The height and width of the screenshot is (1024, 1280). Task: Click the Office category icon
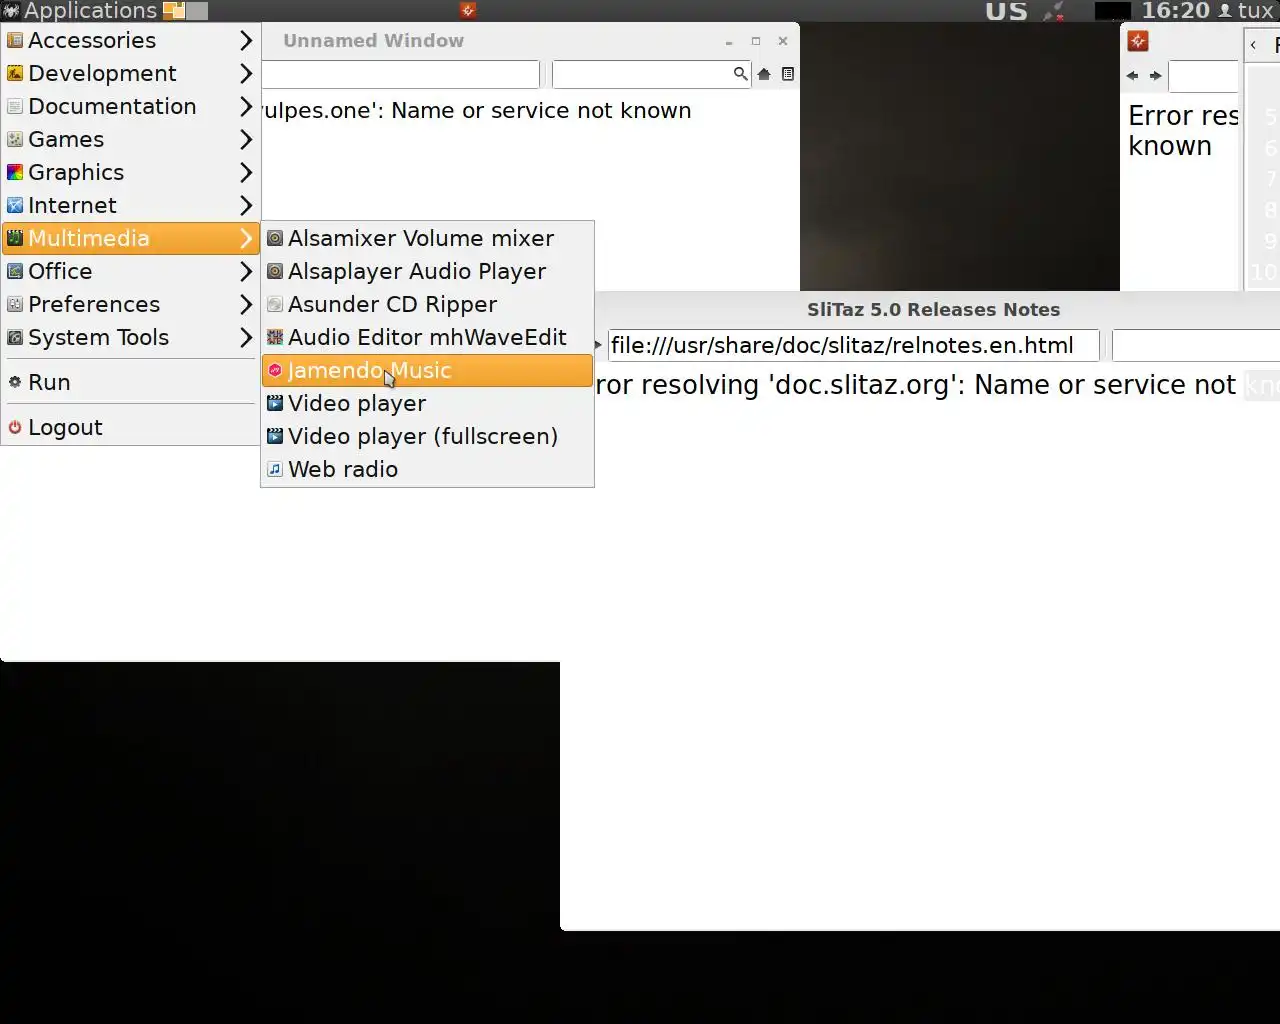coord(15,272)
